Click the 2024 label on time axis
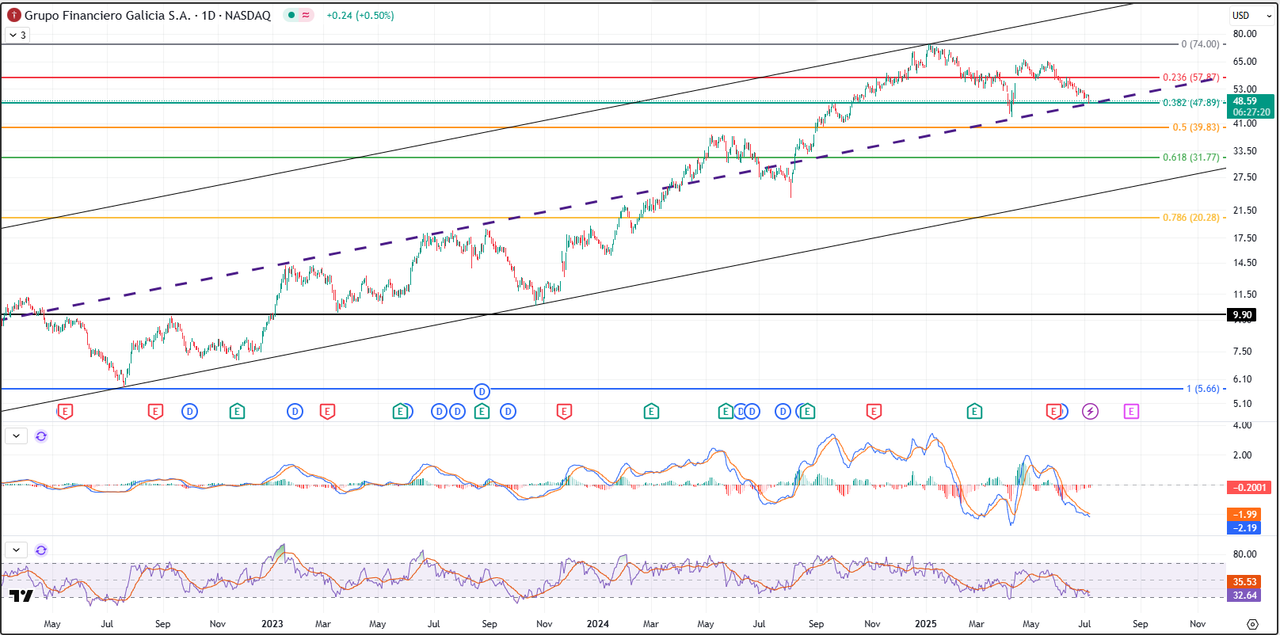 coord(599,623)
